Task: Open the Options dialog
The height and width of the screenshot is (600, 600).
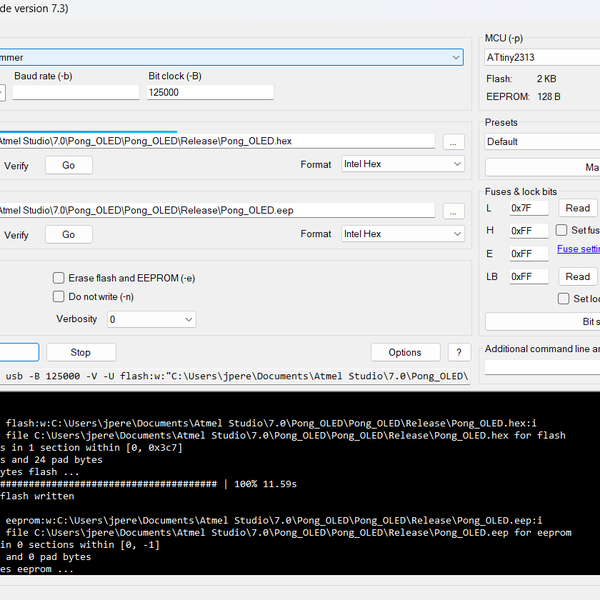Action: (405, 352)
